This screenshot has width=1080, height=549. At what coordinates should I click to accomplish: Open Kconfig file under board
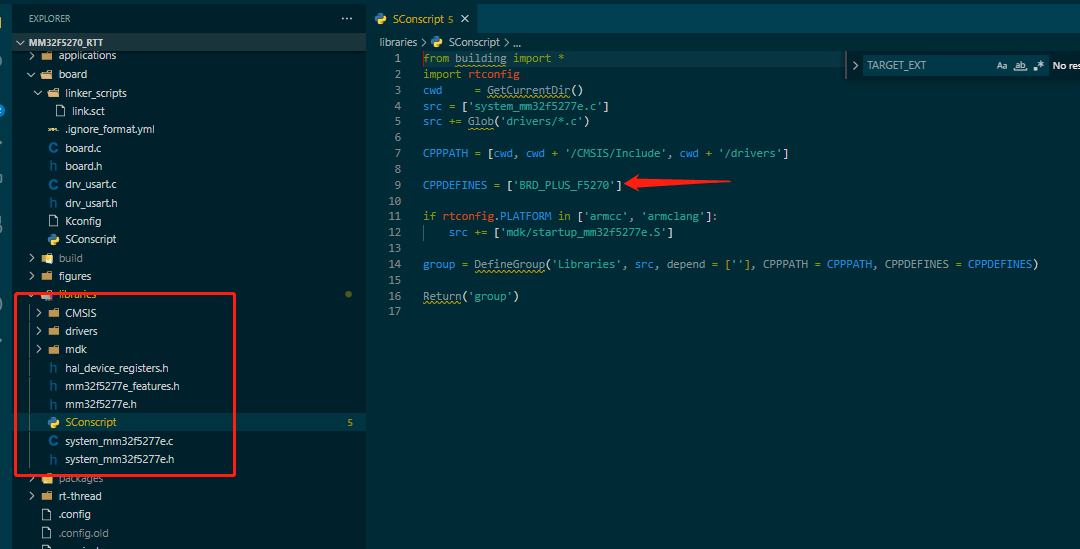click(x=83, y=221)
